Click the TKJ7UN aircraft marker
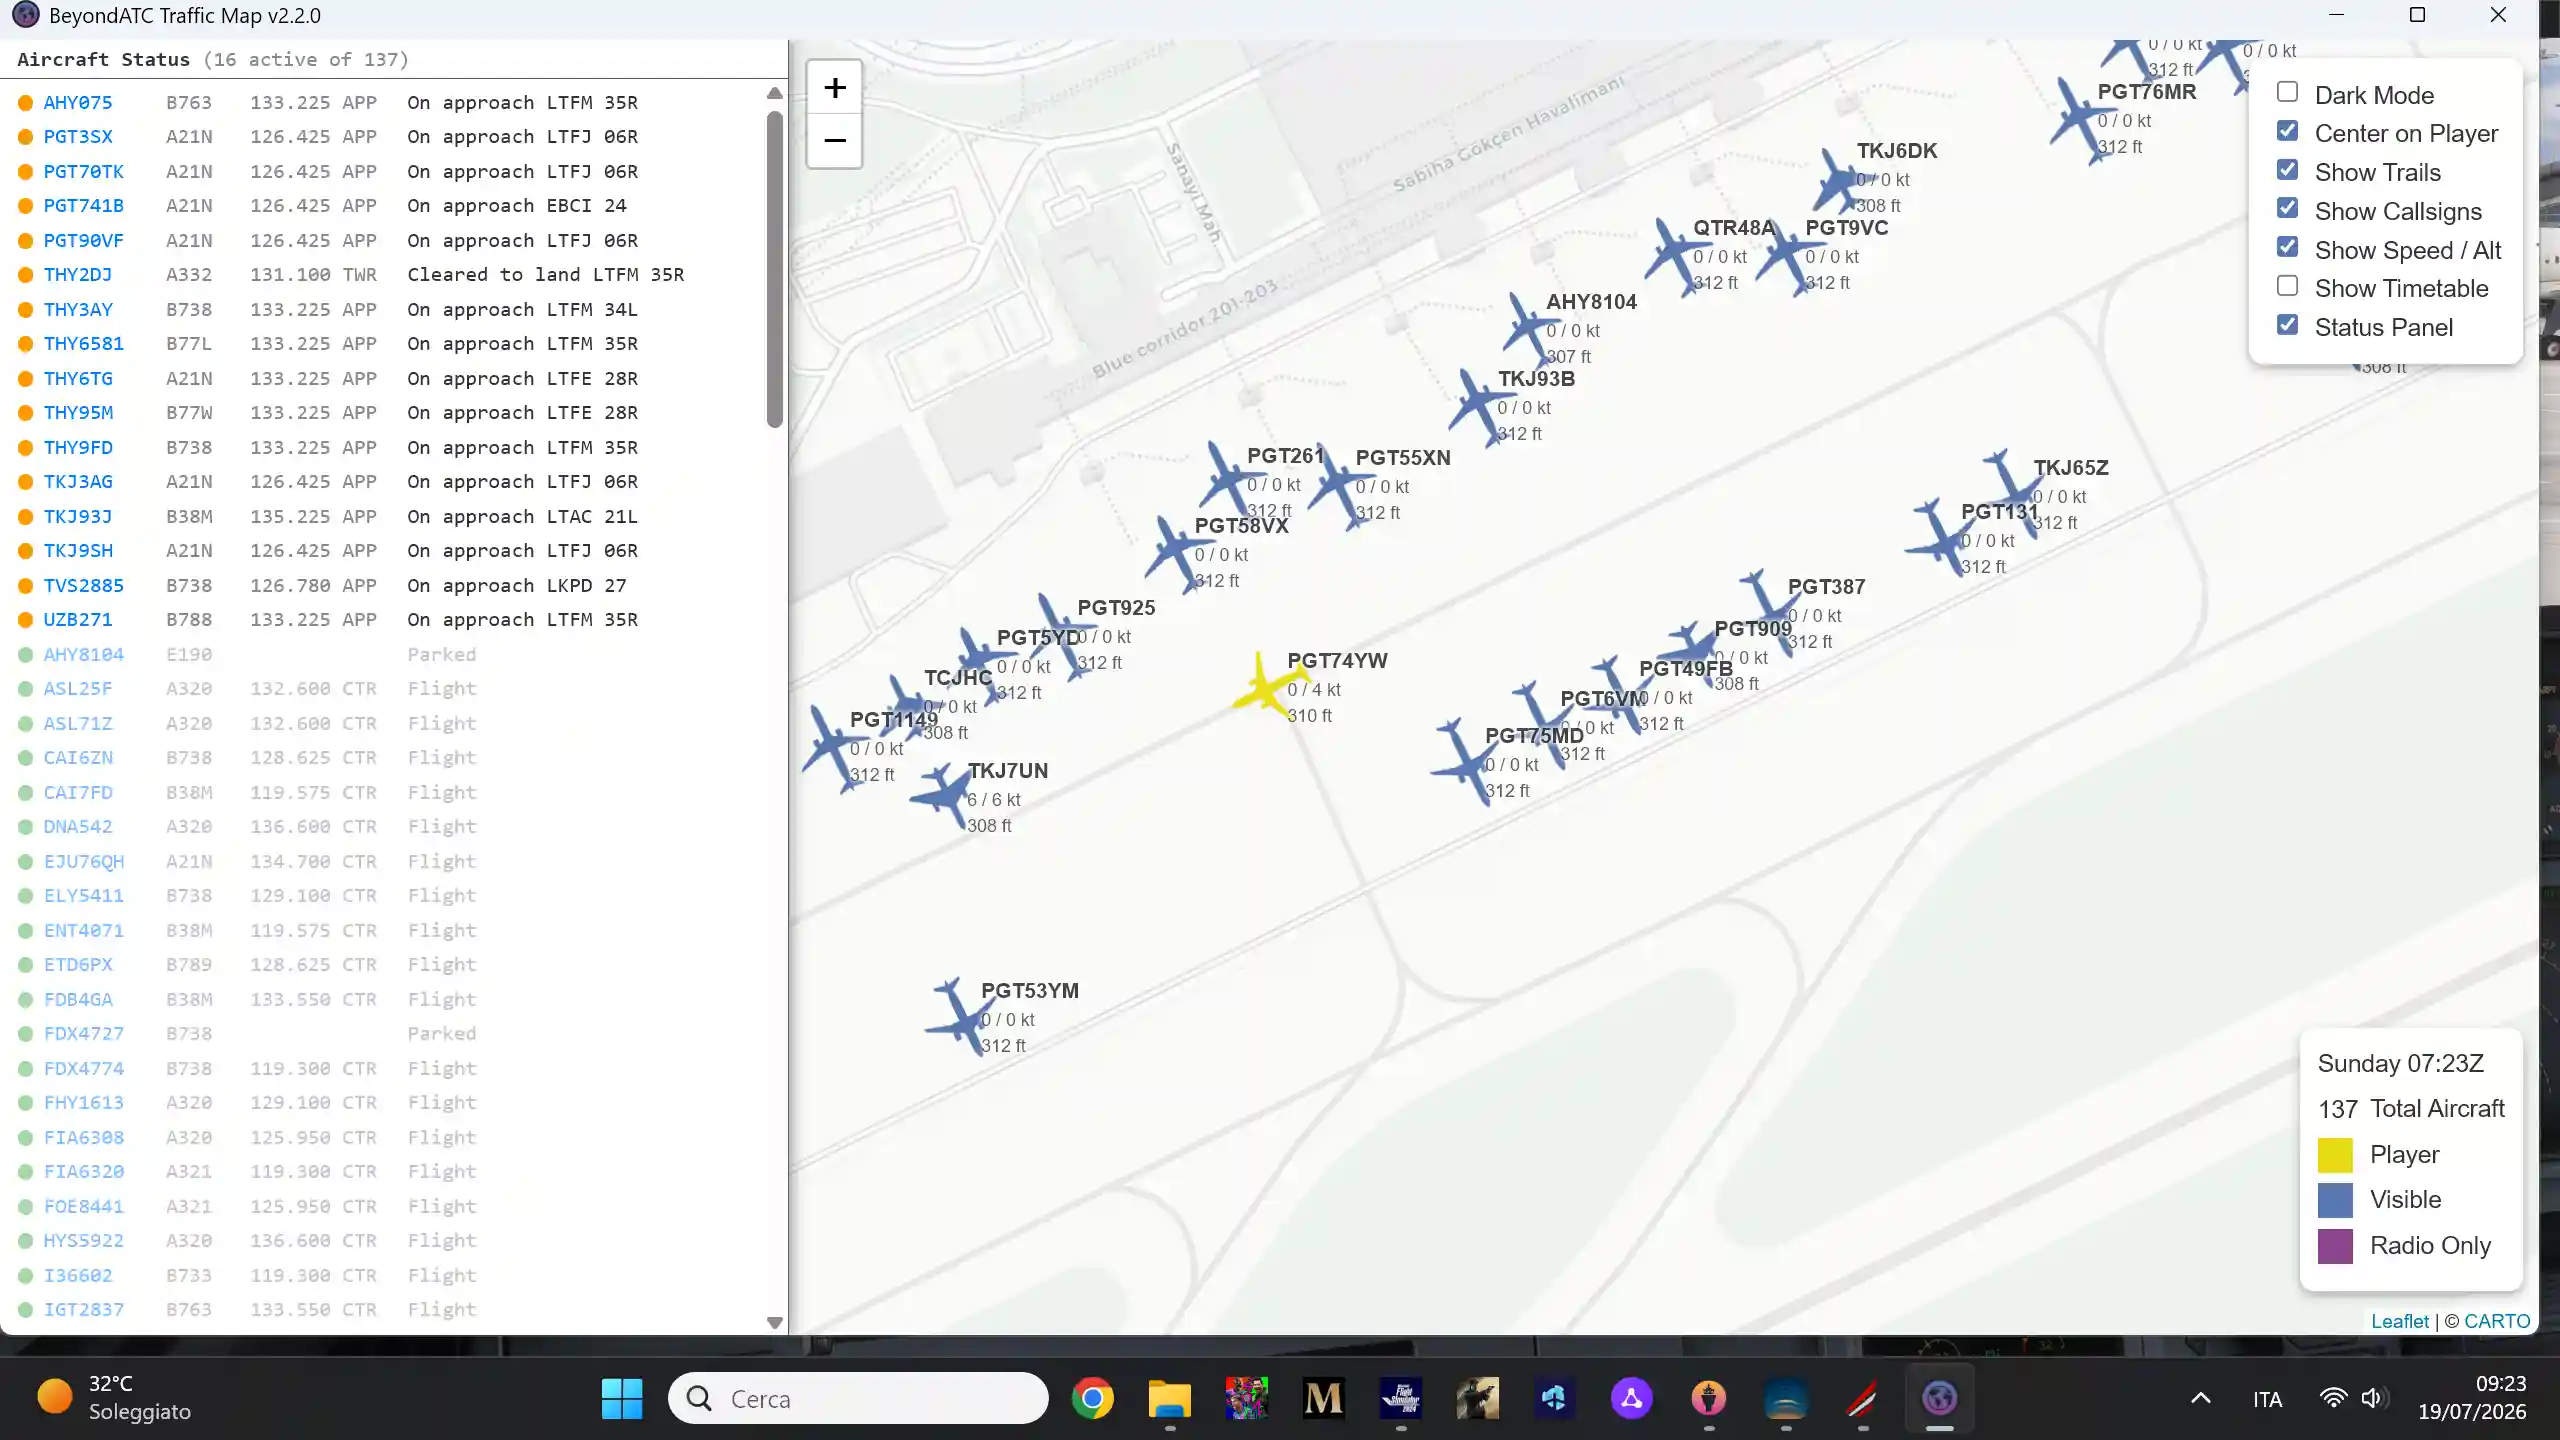 tap(940, 795)
